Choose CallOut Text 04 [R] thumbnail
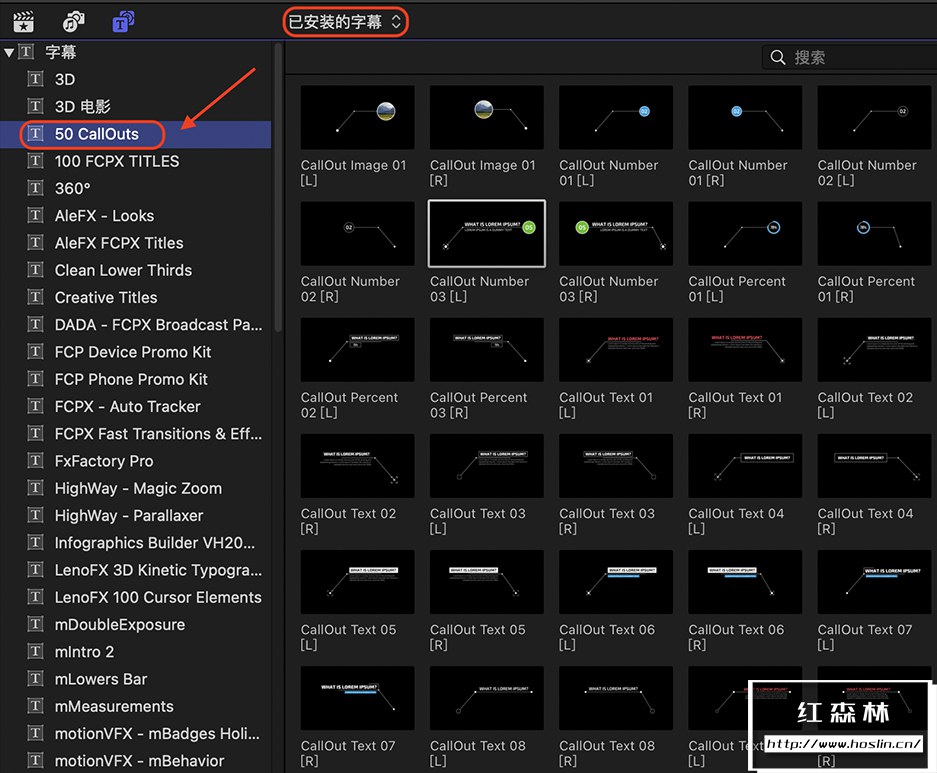Viewport: 937px width, 773px height. pos(874,465)
